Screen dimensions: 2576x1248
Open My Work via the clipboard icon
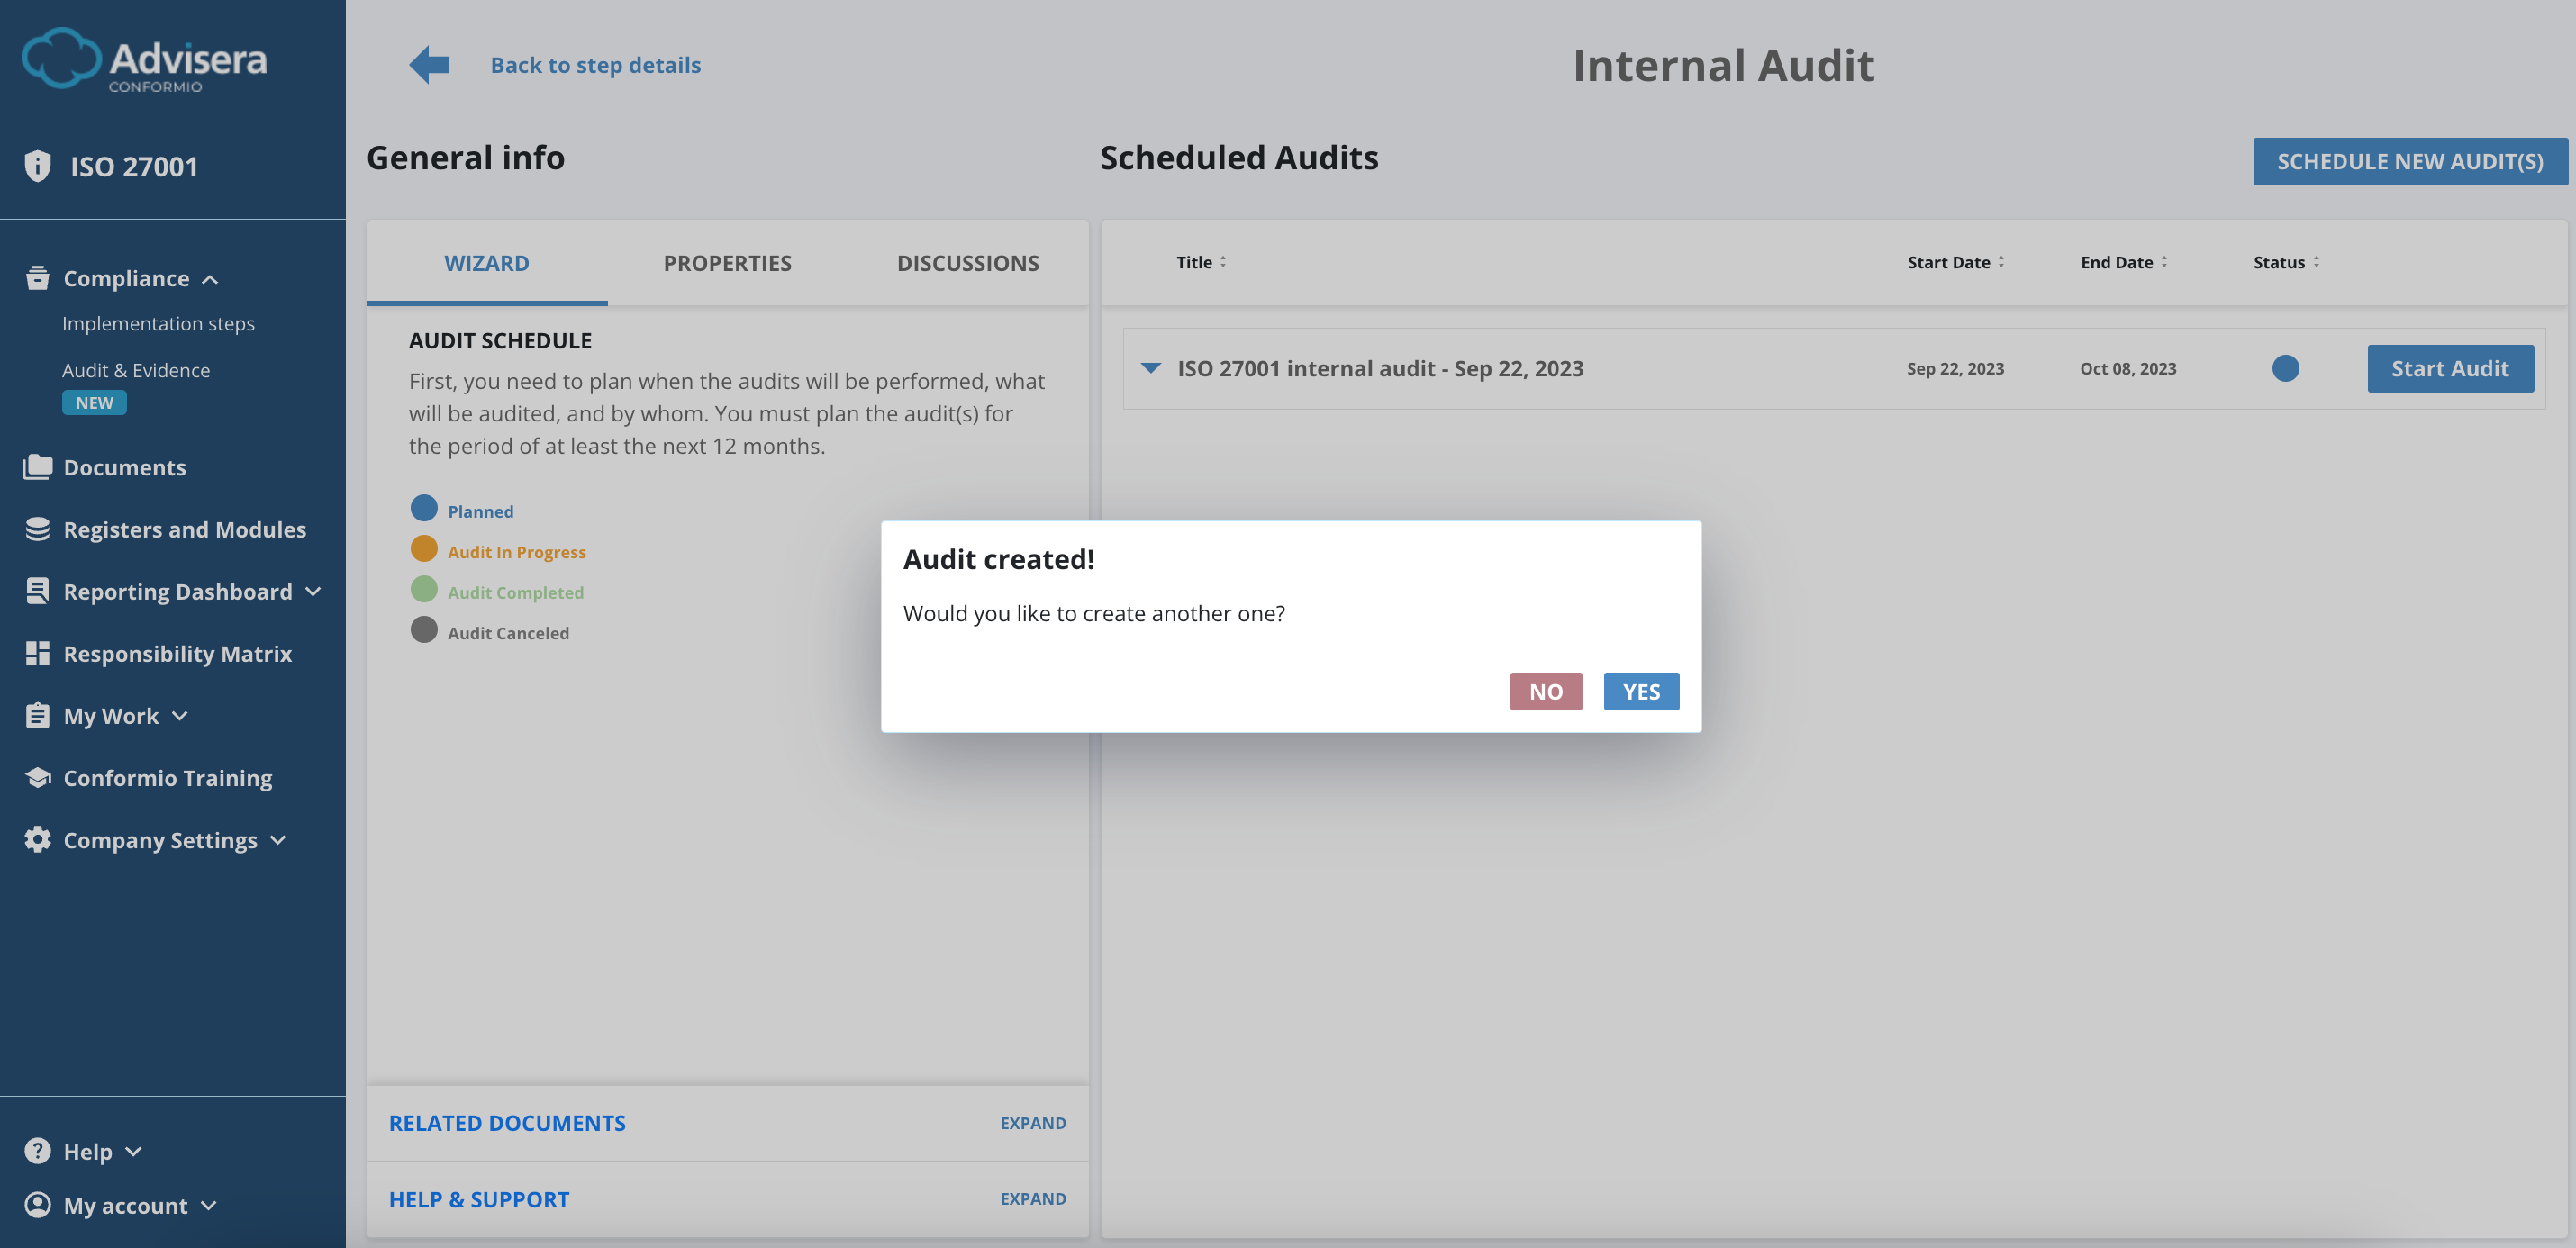click(x=37, y=715)
